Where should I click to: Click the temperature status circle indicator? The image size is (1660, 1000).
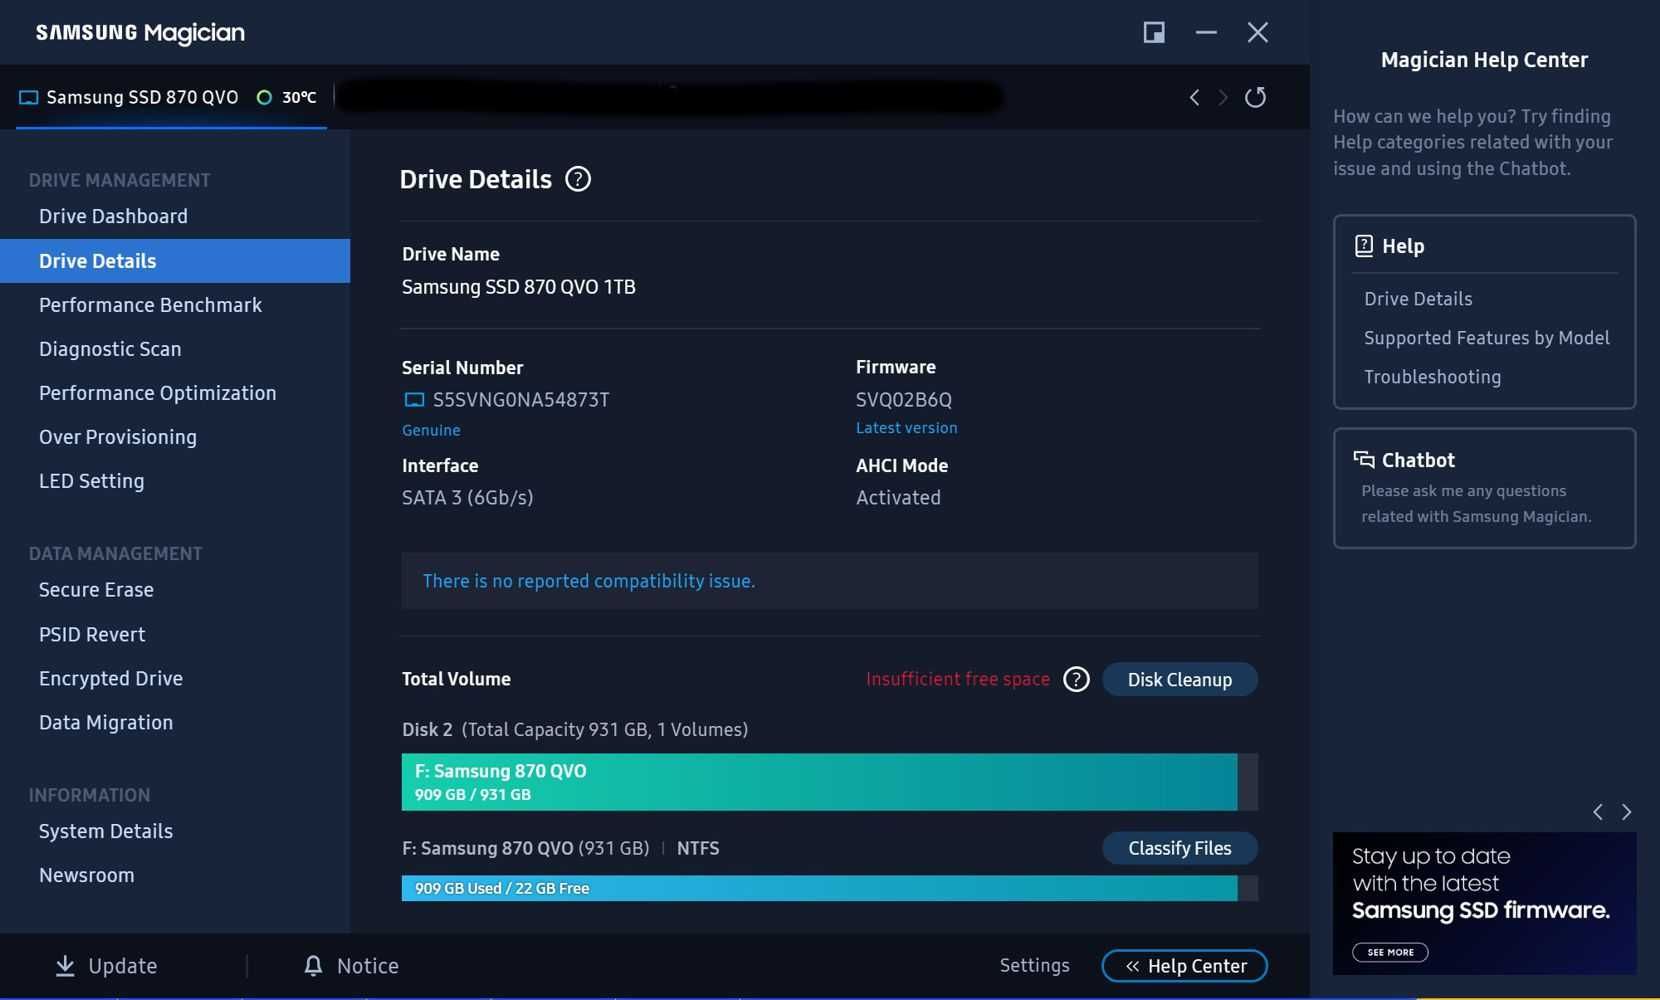[264, 97]
